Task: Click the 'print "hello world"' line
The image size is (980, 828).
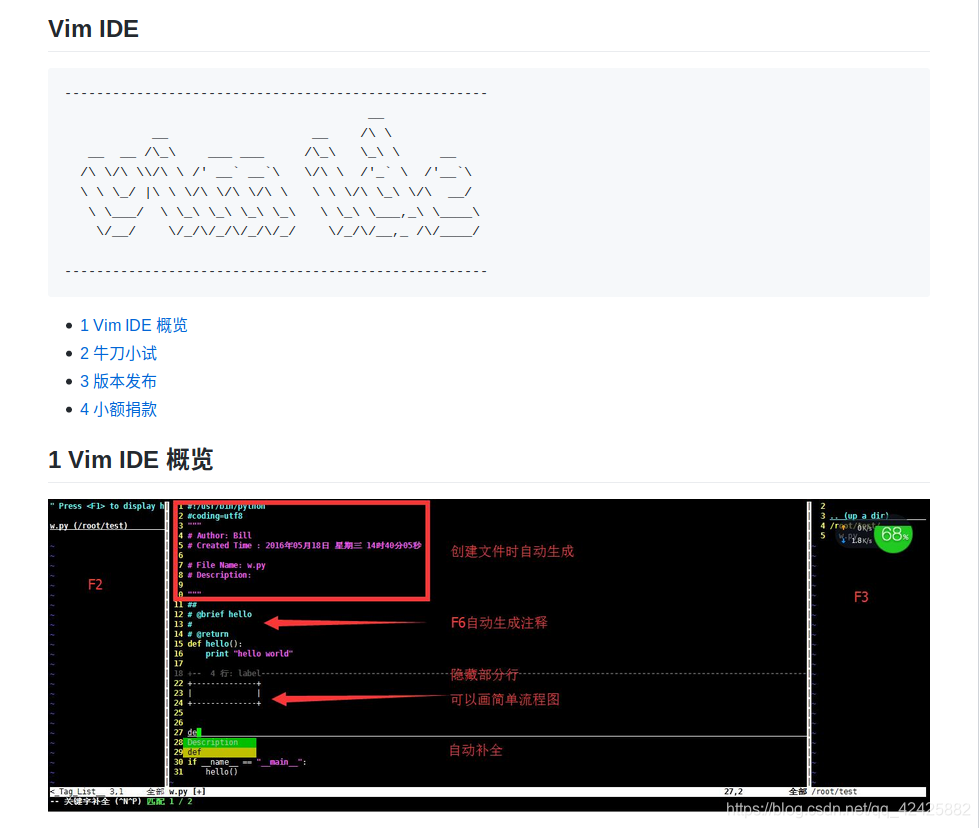Action: (249, 654)
